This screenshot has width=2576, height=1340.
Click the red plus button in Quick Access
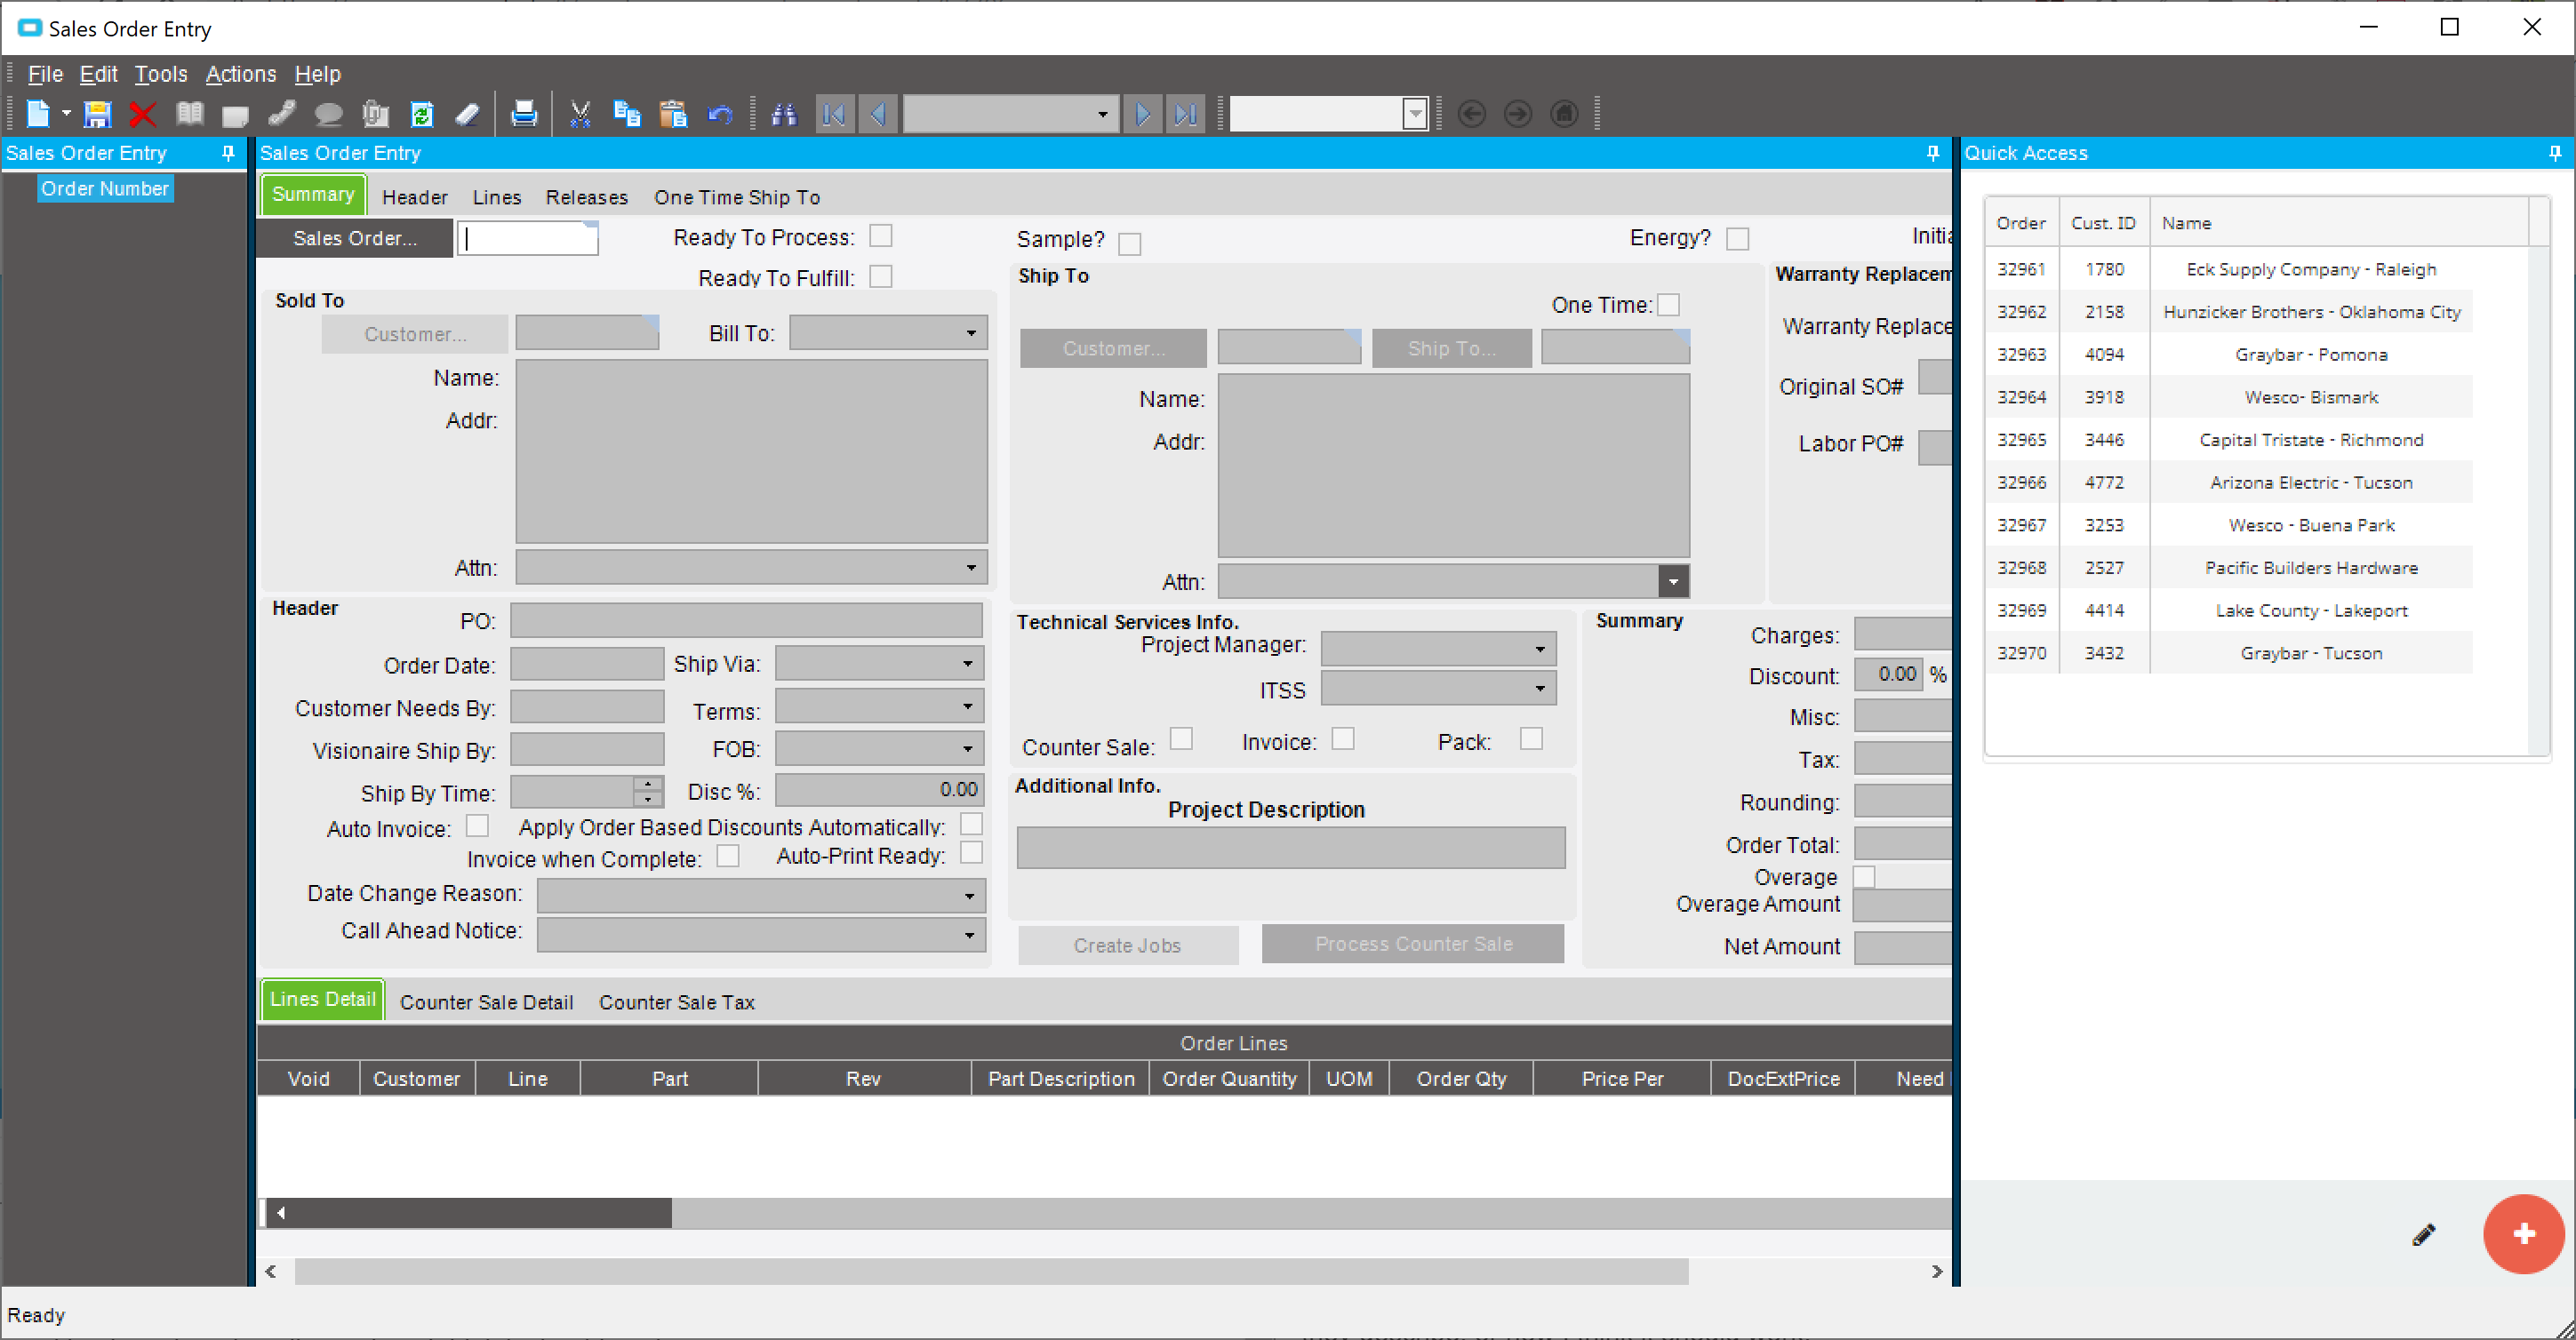[x=2524, y=1234]
